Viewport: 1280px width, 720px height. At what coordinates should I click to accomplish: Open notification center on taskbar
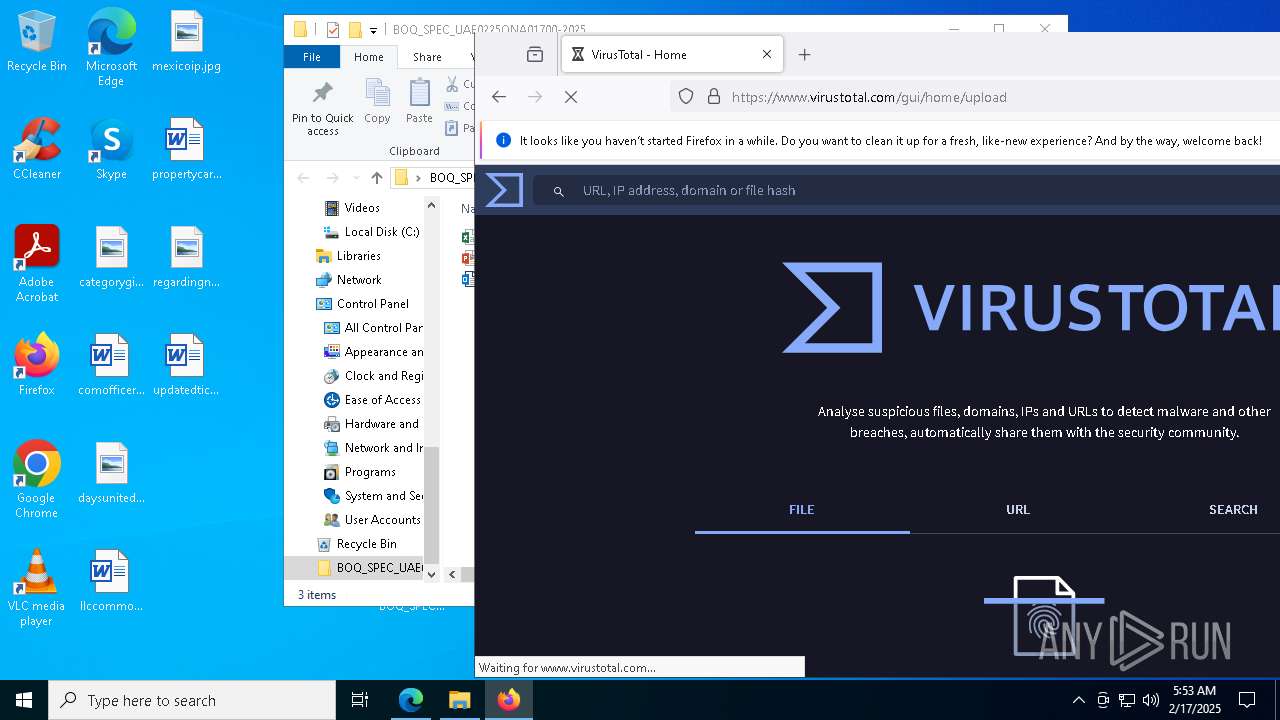pos(1247,700)
